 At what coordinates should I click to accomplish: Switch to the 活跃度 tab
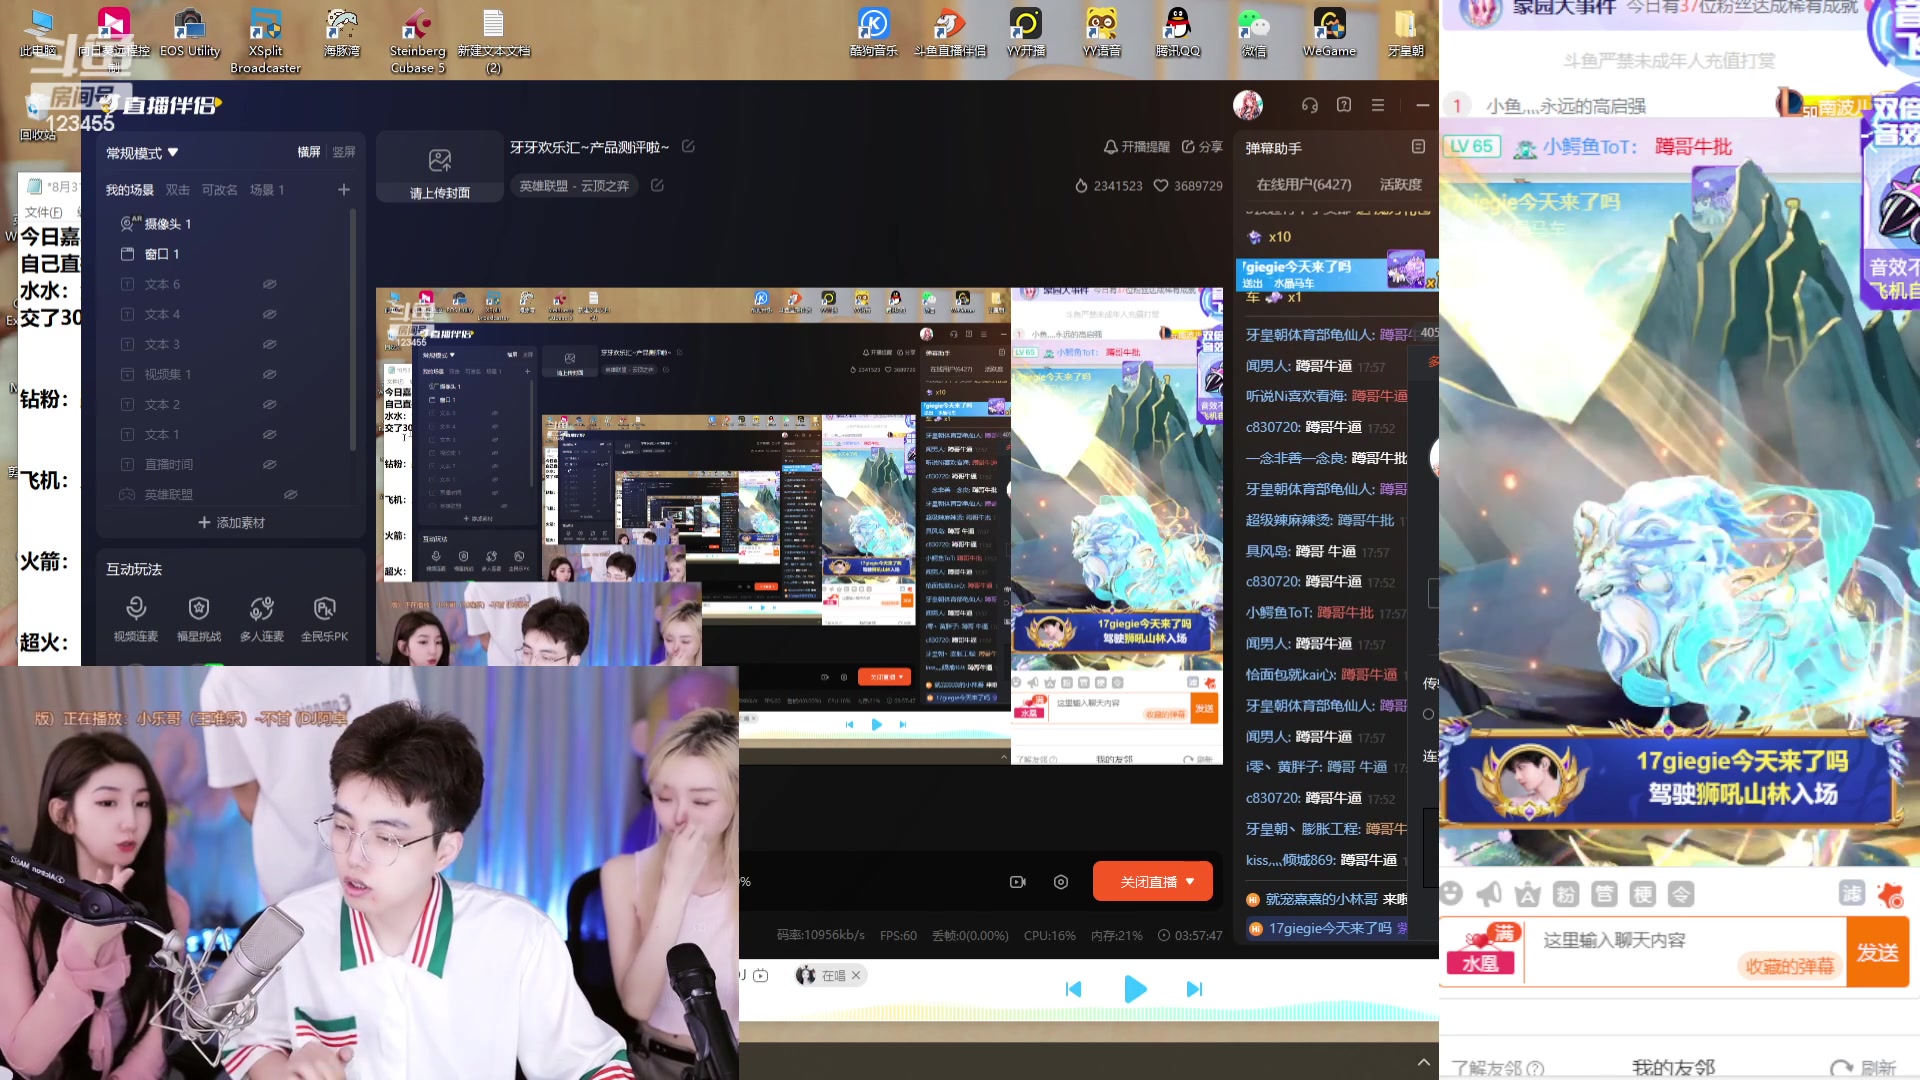tap(1400, 185)
